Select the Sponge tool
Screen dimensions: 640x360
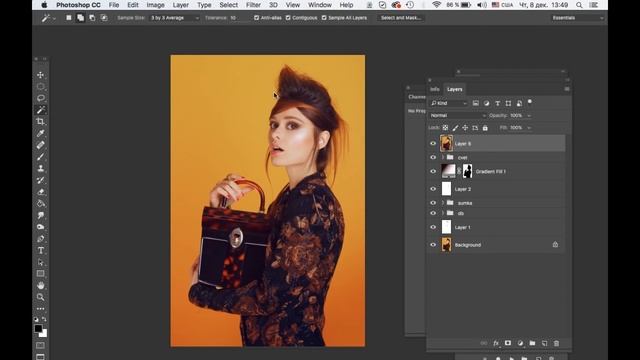click(40, 227)
